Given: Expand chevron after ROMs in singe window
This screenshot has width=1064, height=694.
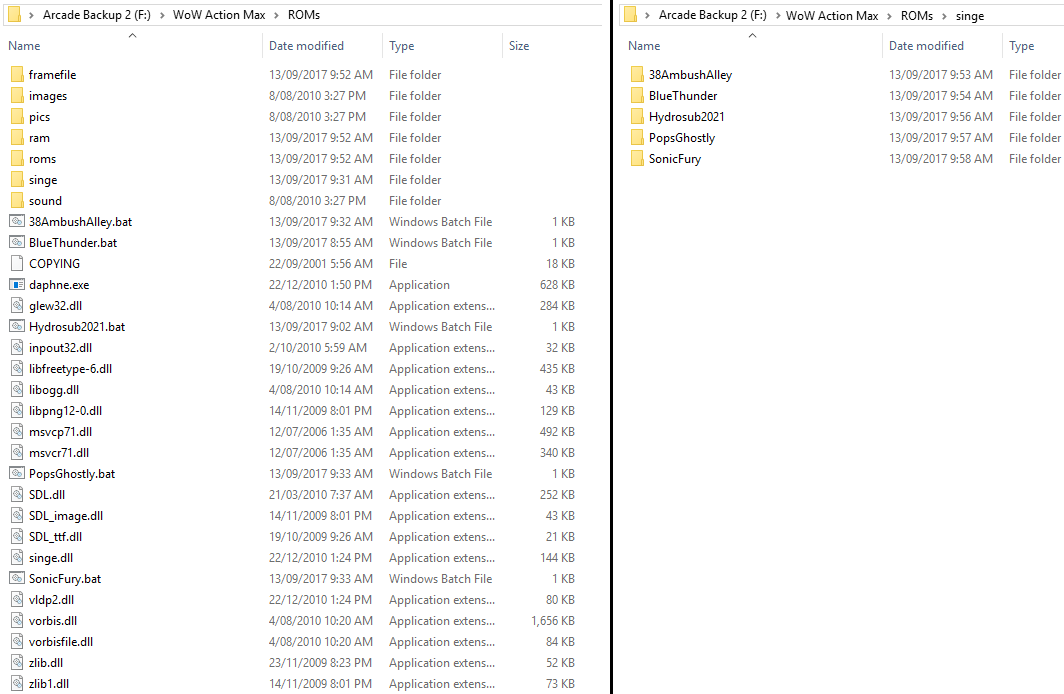Looking at the screenshot, I should [x=944, y=15].
